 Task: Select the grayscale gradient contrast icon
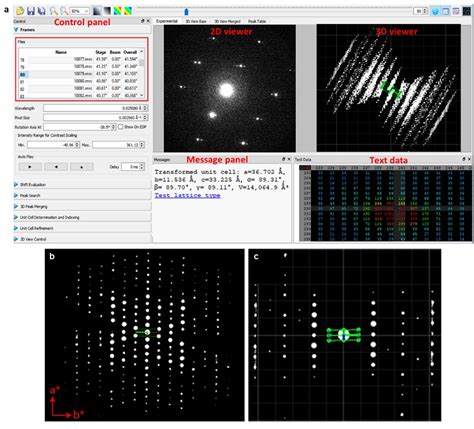[97, 11]
